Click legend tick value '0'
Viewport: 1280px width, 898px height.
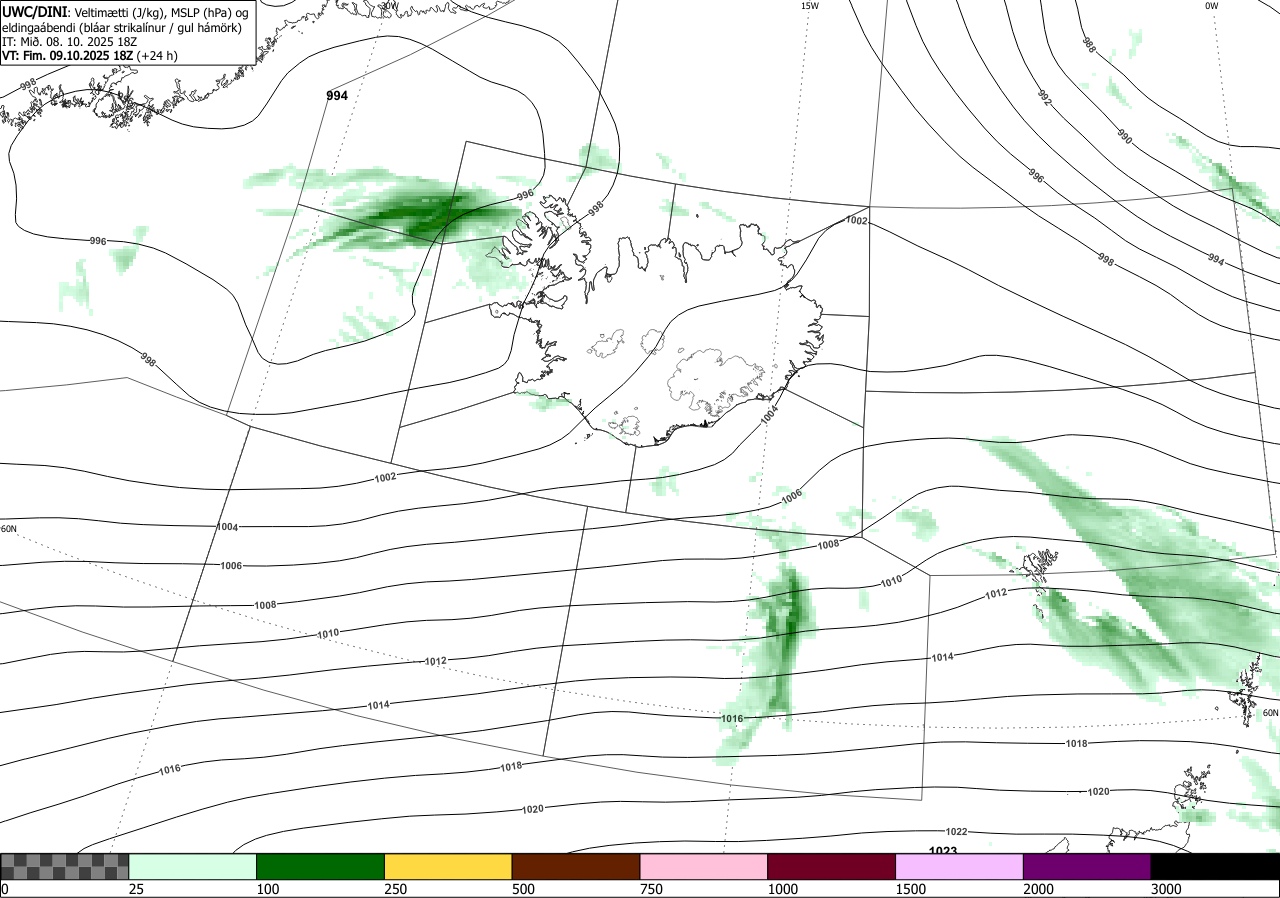[4, 889]
